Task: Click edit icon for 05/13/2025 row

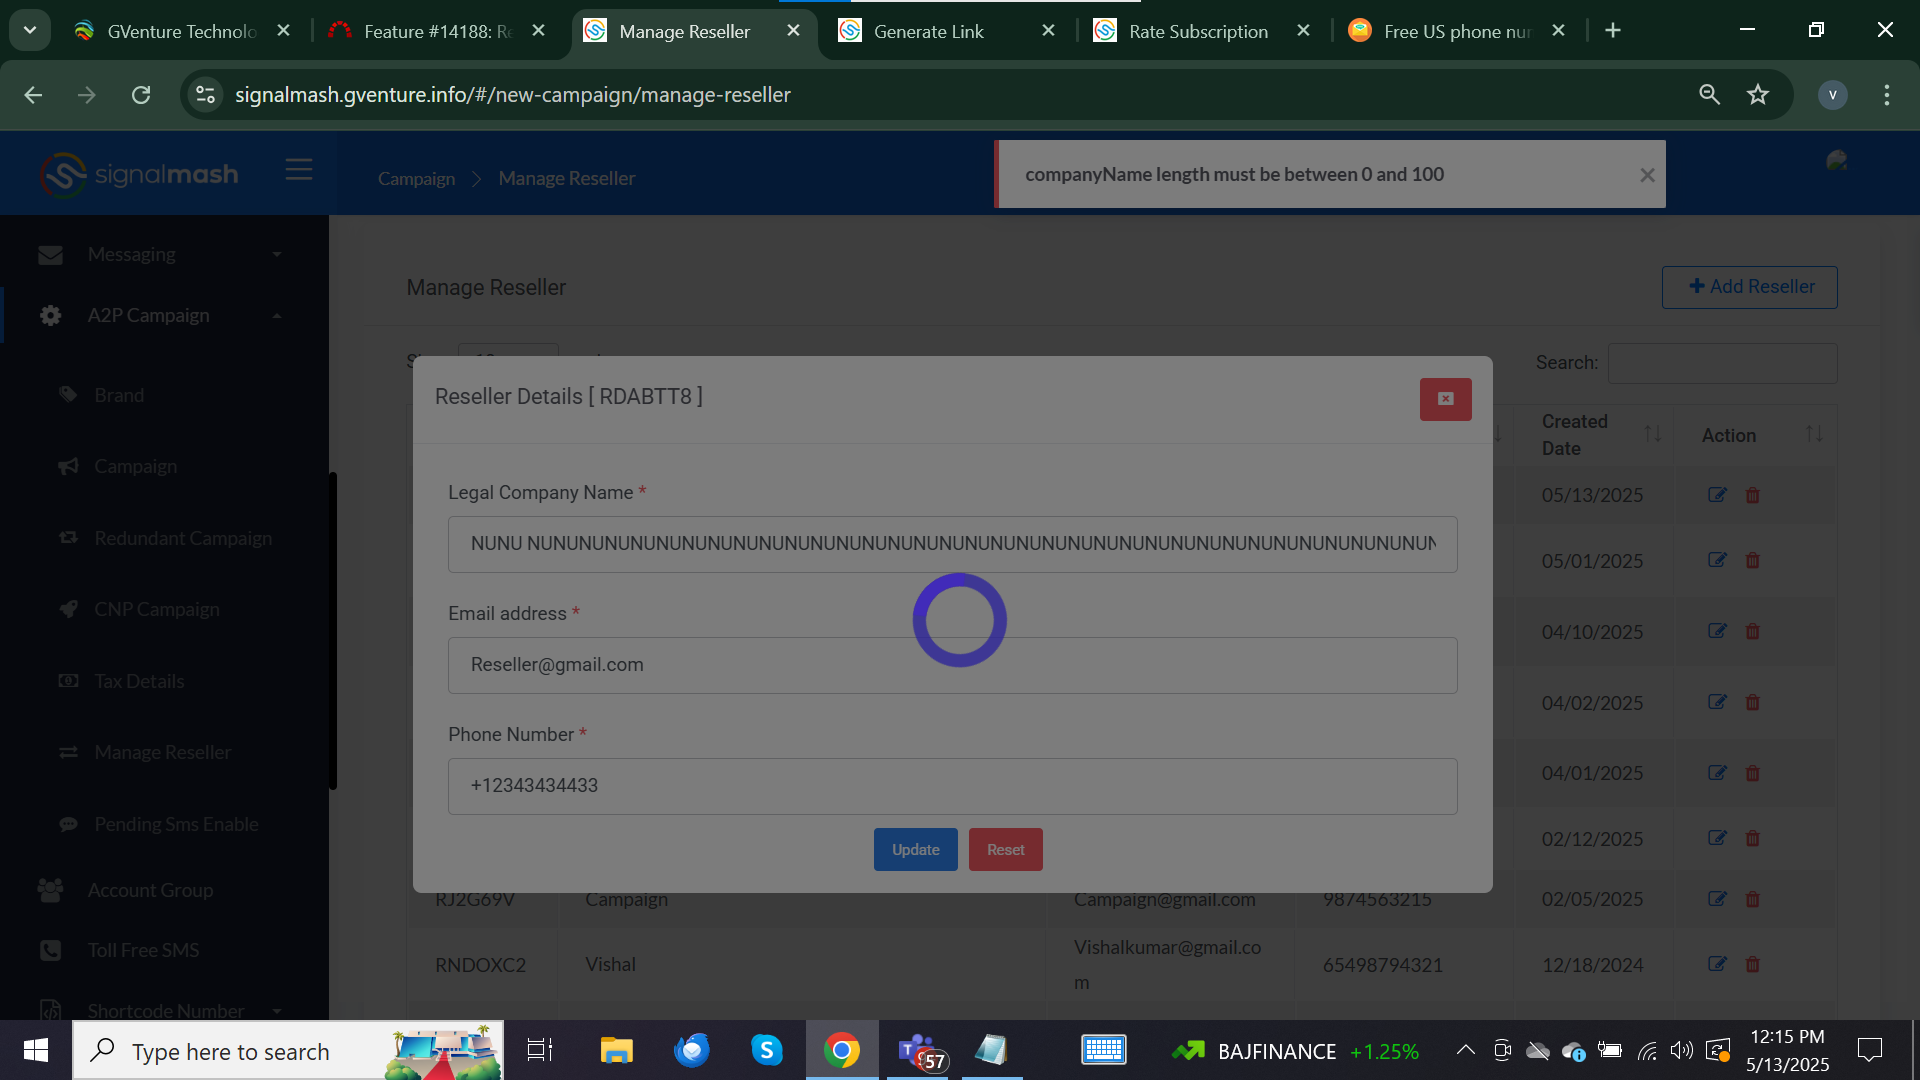Action: (x=1717, y=495)
